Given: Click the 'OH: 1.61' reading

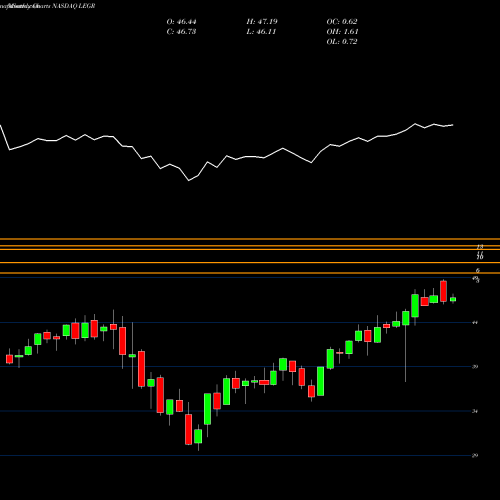Looking at the screenshot, I should [x=342, y=32].
